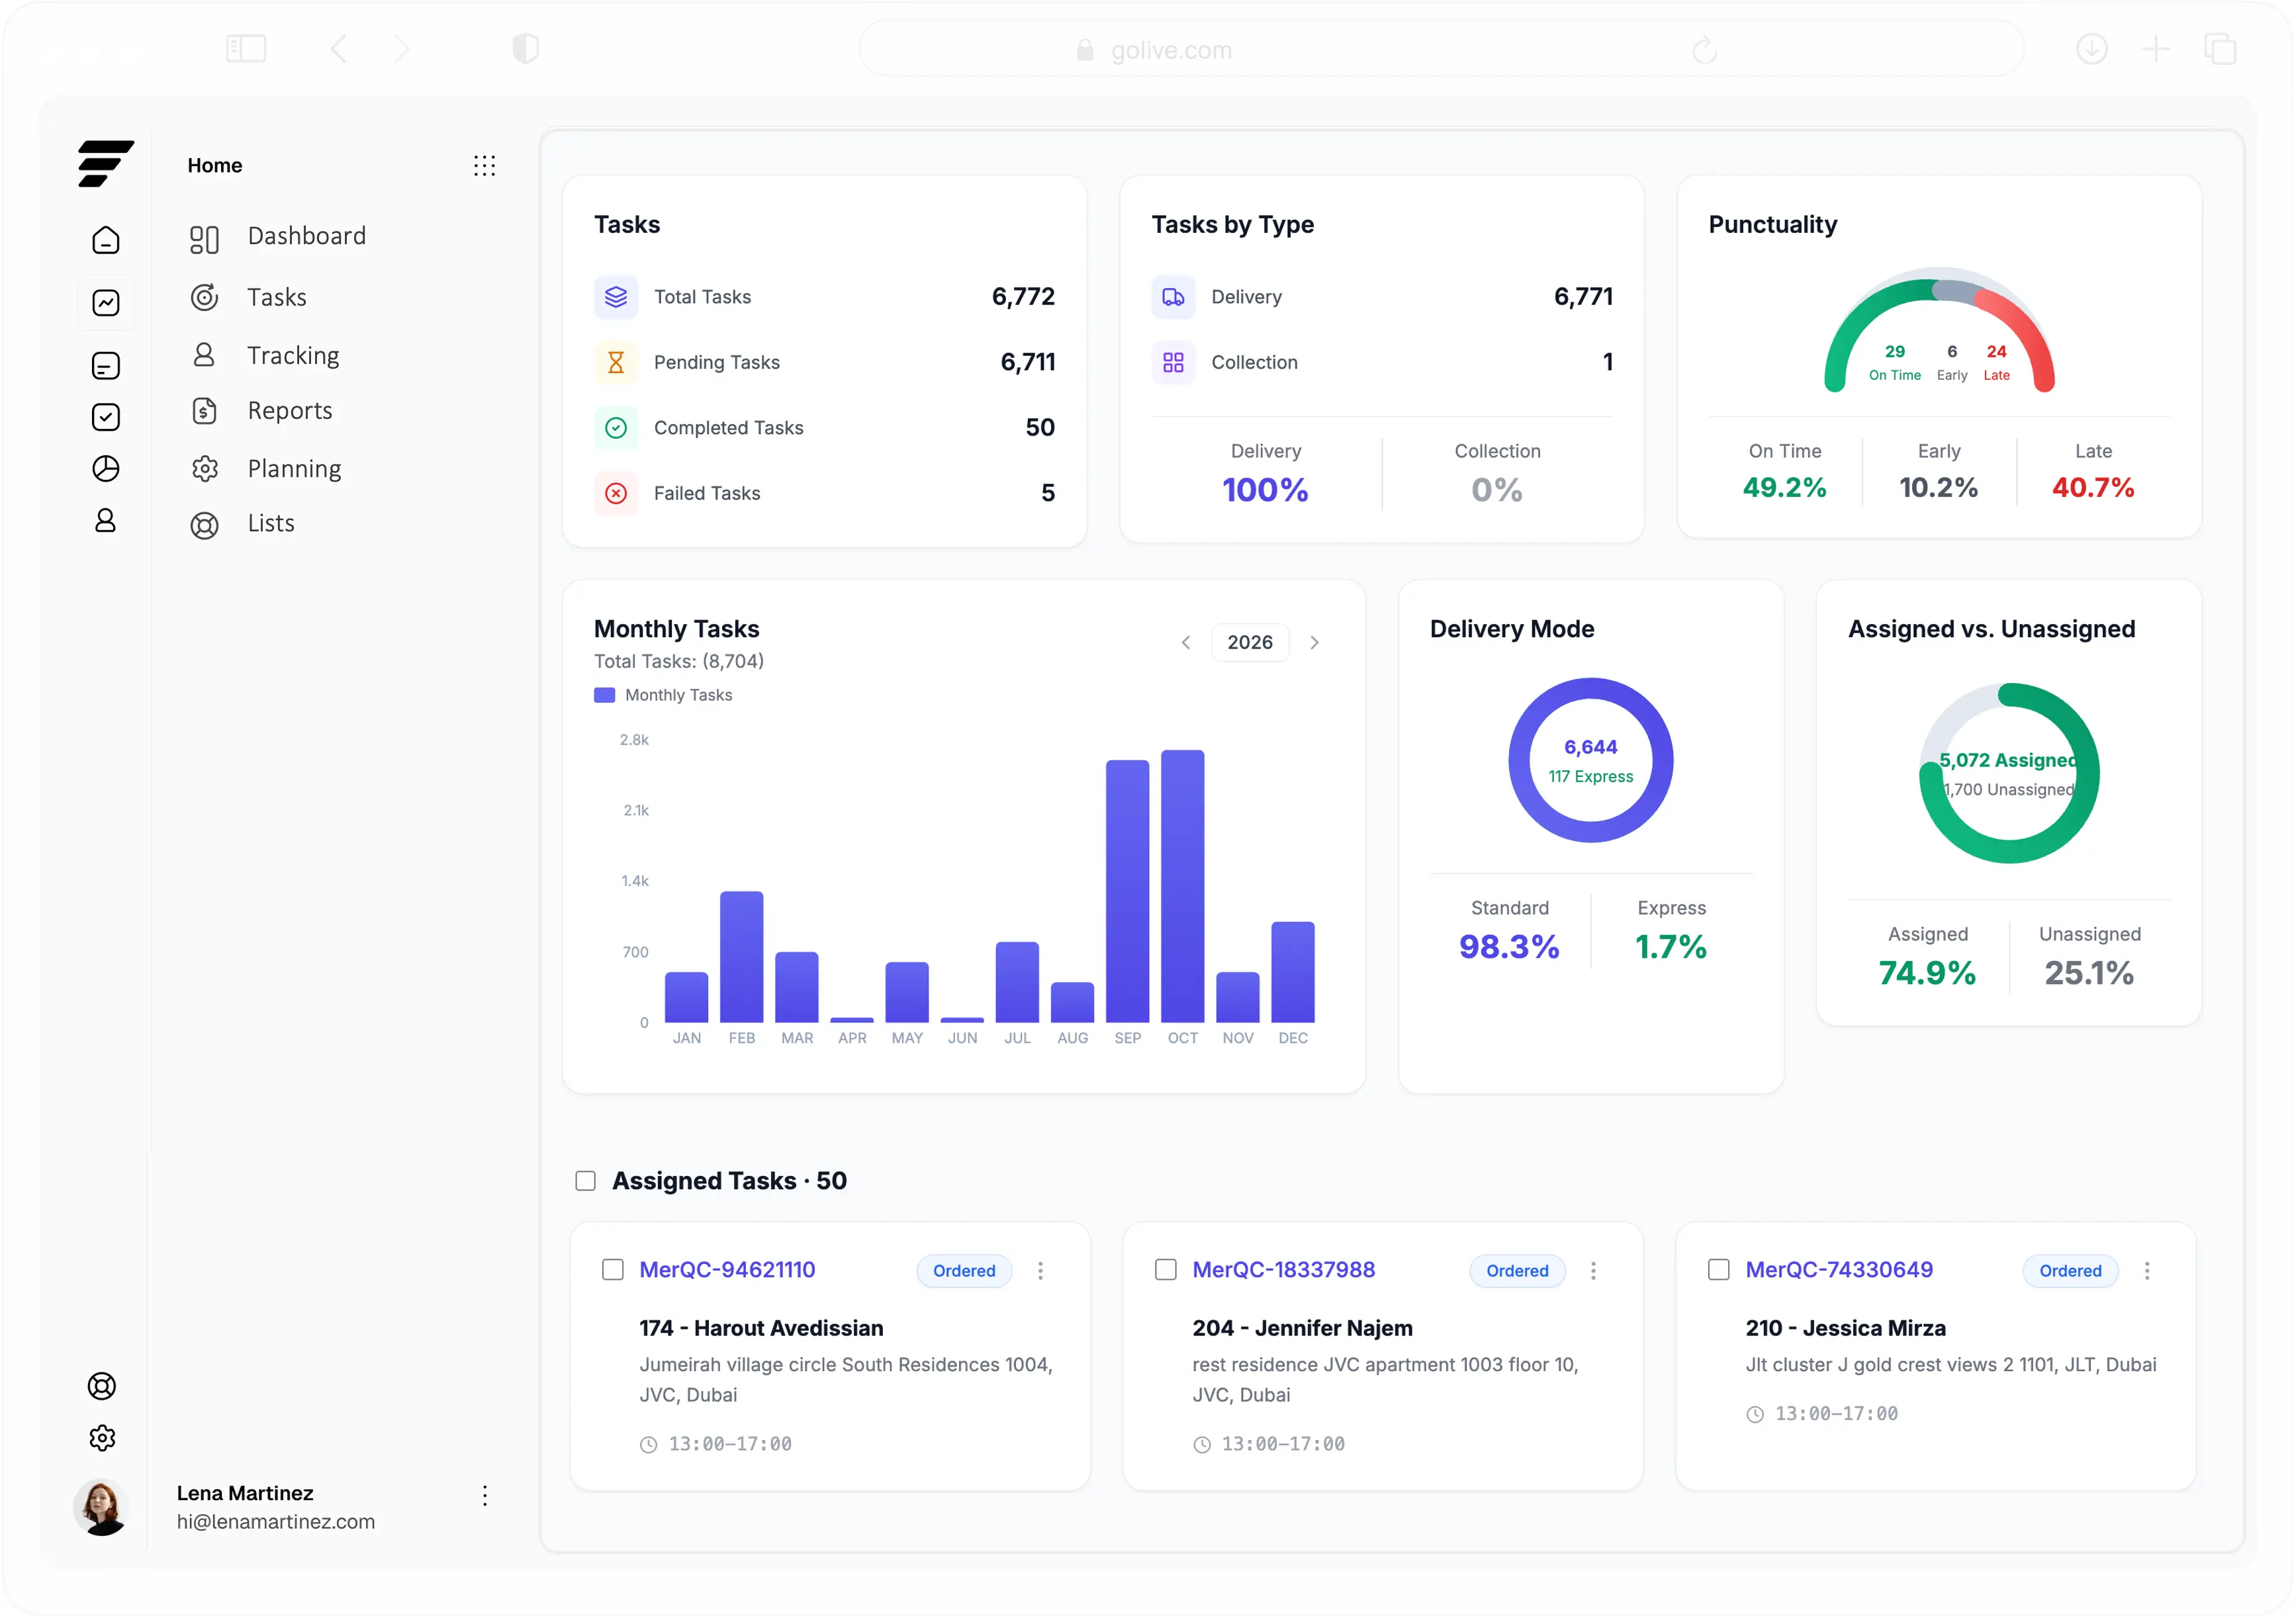2296x1616 pixels.
Task: Check the checkbox on MerQC-74330649 card
Action: [x=1719, y=1270]
